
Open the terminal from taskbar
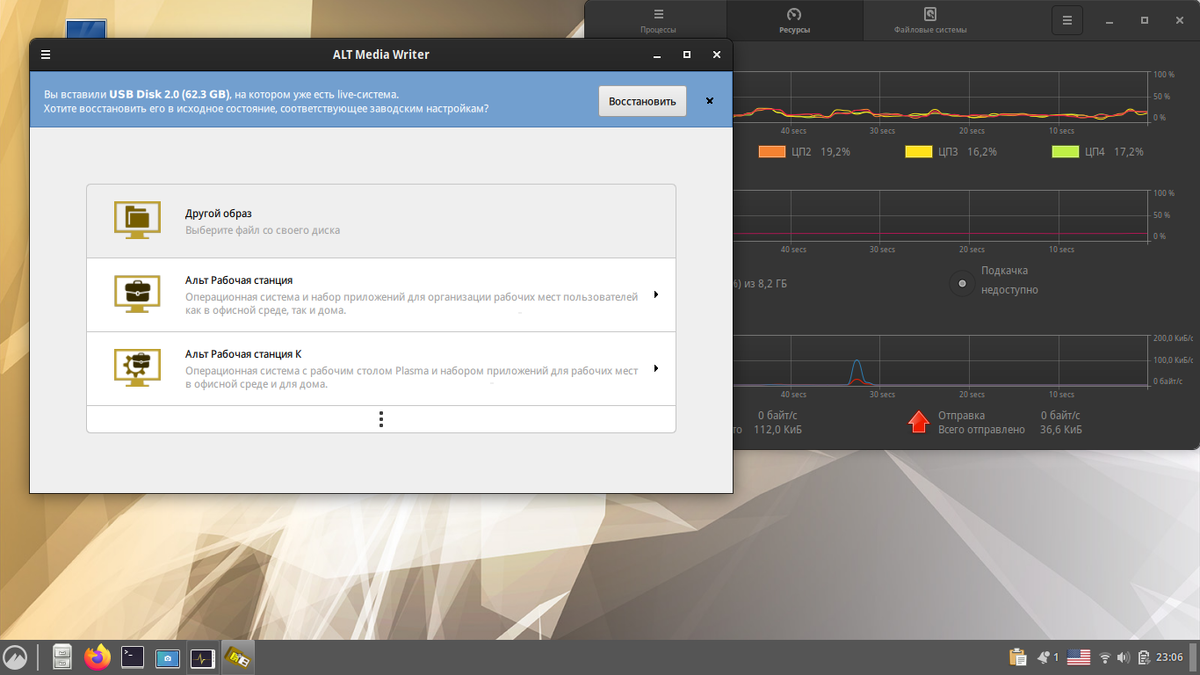[132, 657]
